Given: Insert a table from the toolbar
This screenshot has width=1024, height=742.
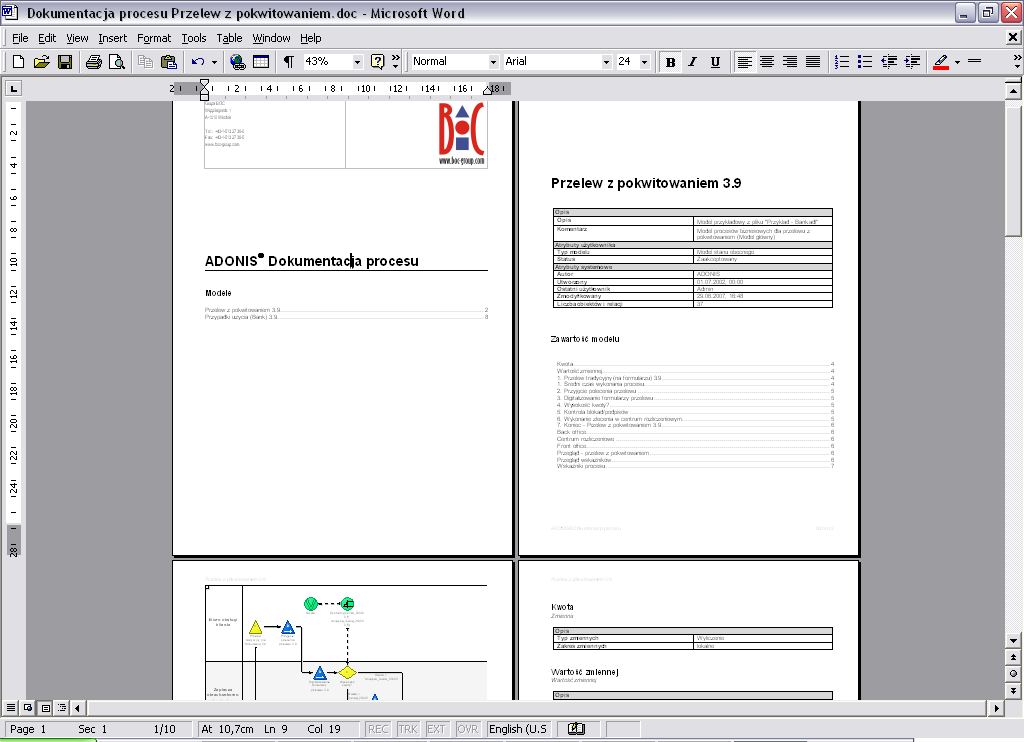Looking at the screenshot, I should point(261,61).
